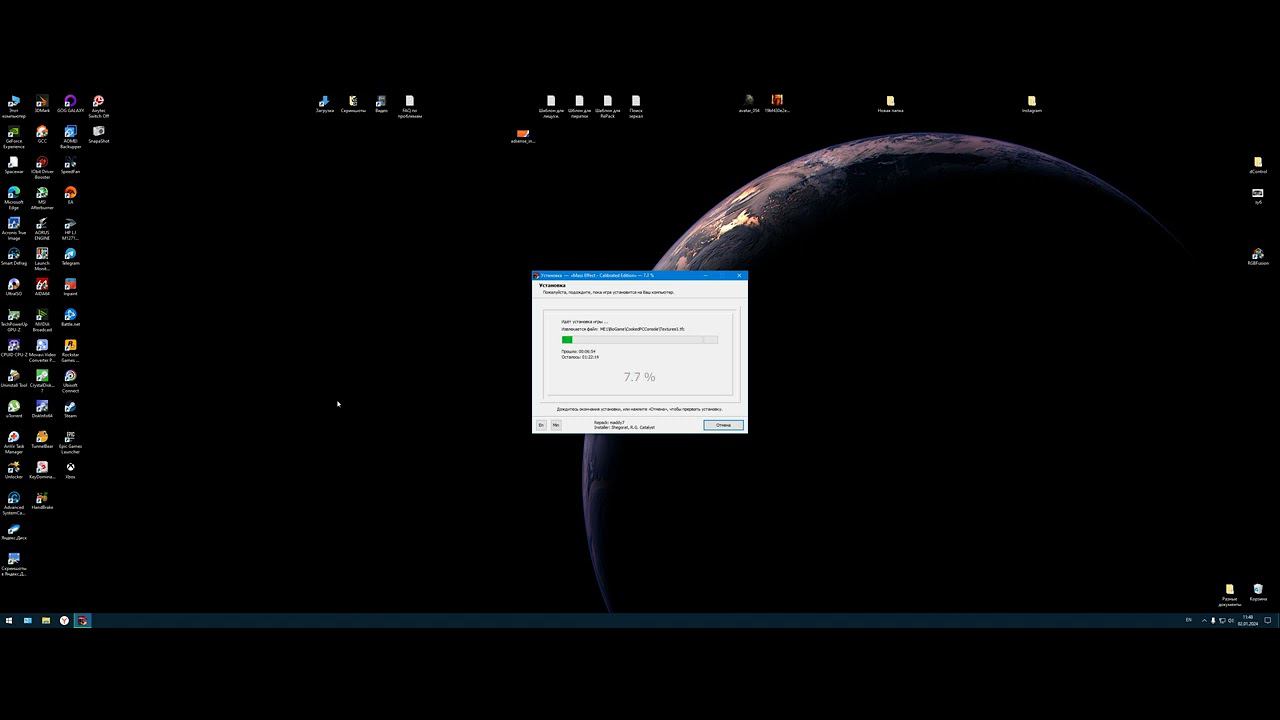Open the notification center icon
This screenshot has width=1280, height=720.
click(x=1268, y=620)
